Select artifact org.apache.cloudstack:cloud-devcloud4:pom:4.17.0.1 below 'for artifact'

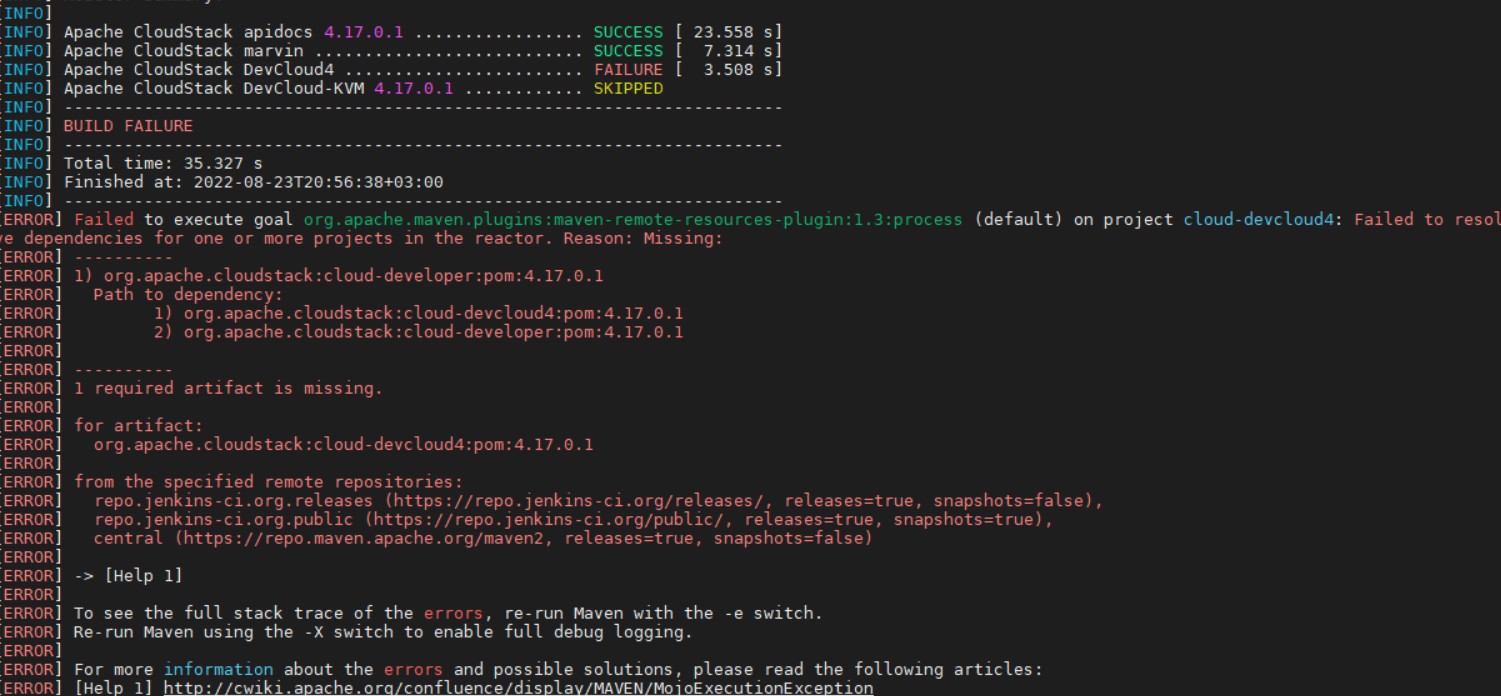click(343, 444)
